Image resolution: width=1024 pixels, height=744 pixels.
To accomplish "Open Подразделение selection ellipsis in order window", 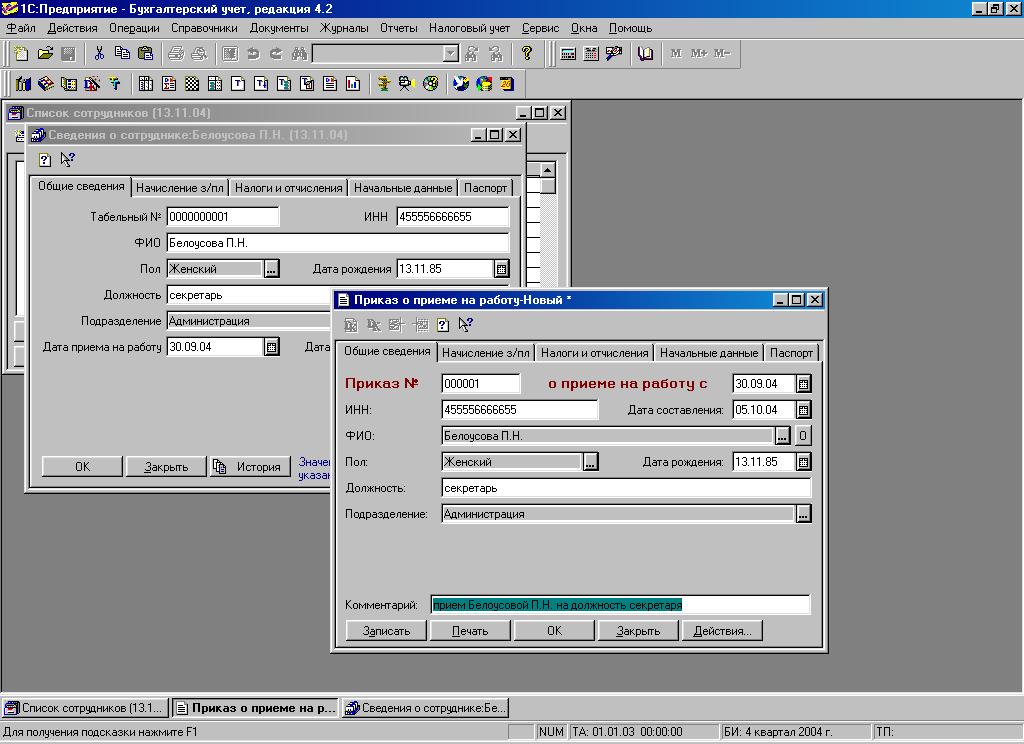I will pyautogui.click(x=803, y=514).
